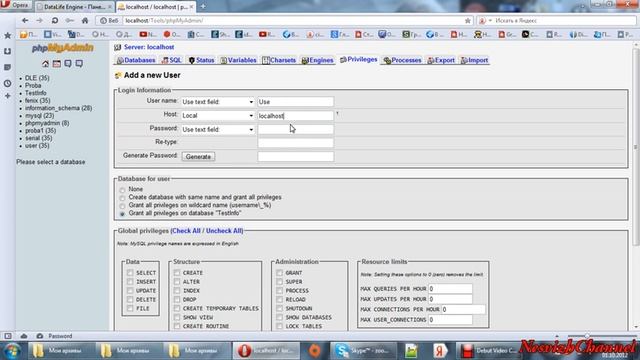This screenshot has height=360, width=640.
Task: Open Skype from the taskbar
Action: (363, 351)
